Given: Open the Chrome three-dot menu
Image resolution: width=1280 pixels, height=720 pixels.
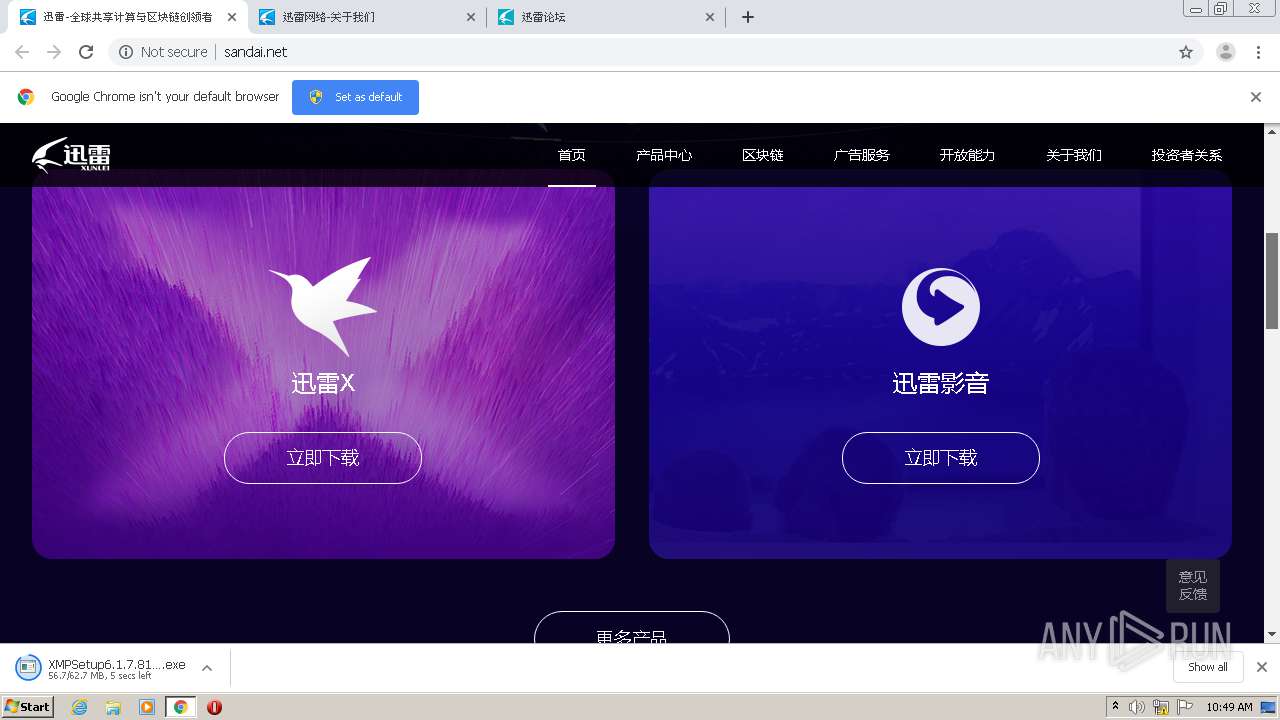Looking at the screenshot, I should (x=1259, y=52).
